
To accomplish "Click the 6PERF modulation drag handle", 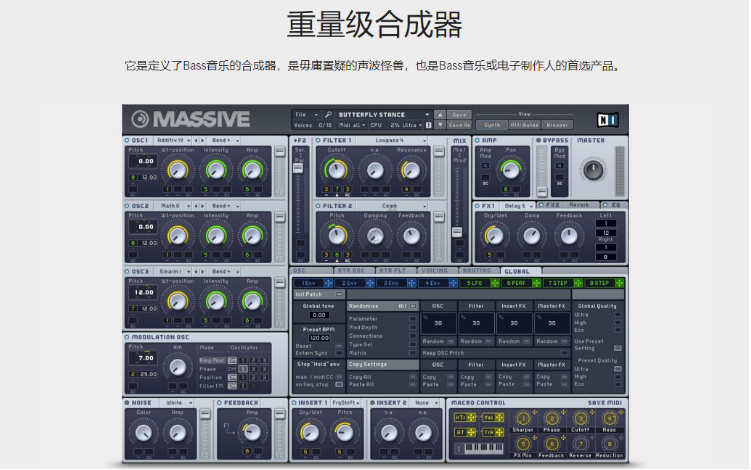I will [x=536, y=283].
